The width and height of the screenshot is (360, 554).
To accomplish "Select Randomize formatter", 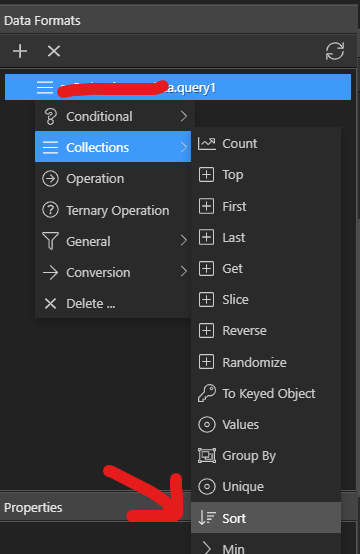I will [x=266, y=362].
